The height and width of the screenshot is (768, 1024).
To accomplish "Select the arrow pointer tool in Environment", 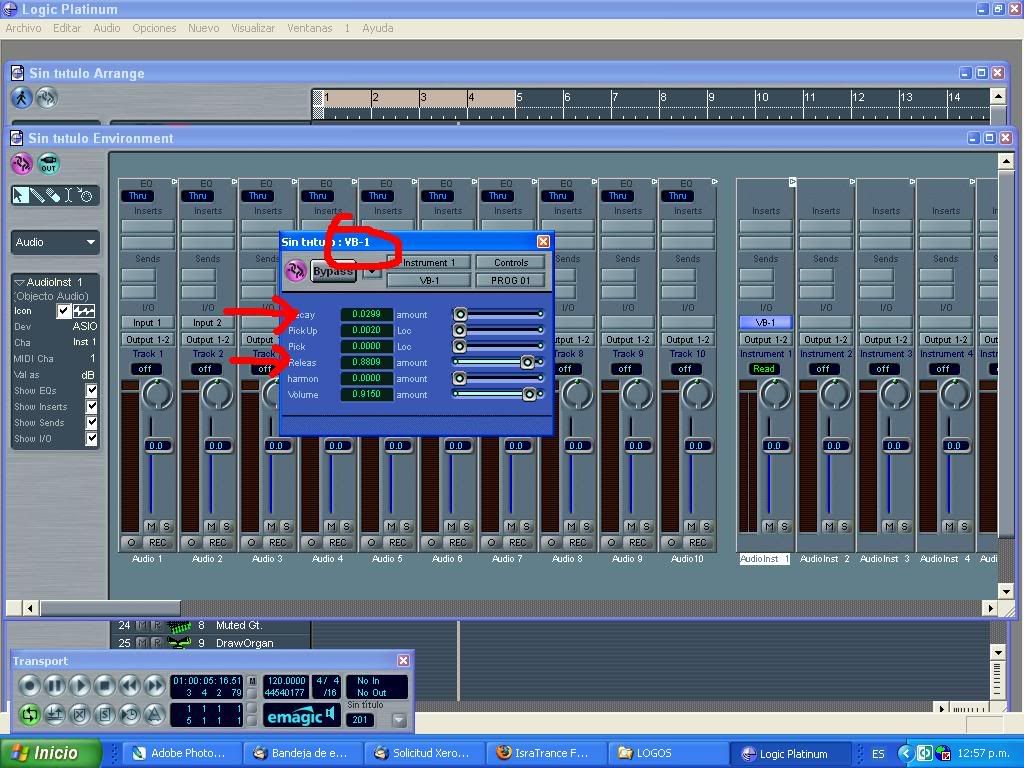I will click(x=20, y=195).
